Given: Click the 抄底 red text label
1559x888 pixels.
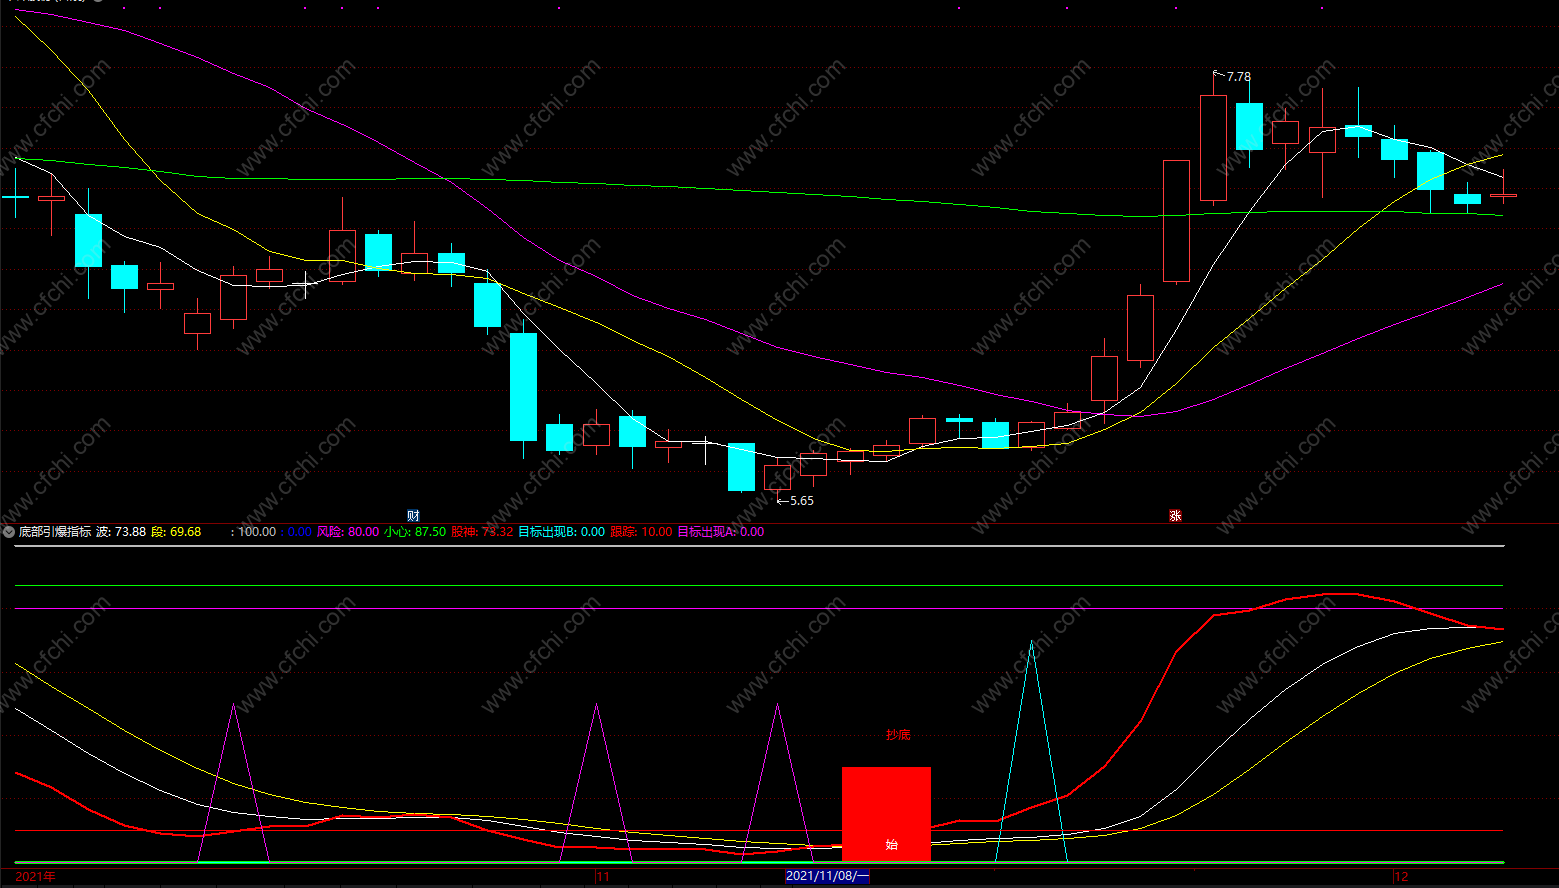Looking at the screenshot, I should (x=898, y=735).
